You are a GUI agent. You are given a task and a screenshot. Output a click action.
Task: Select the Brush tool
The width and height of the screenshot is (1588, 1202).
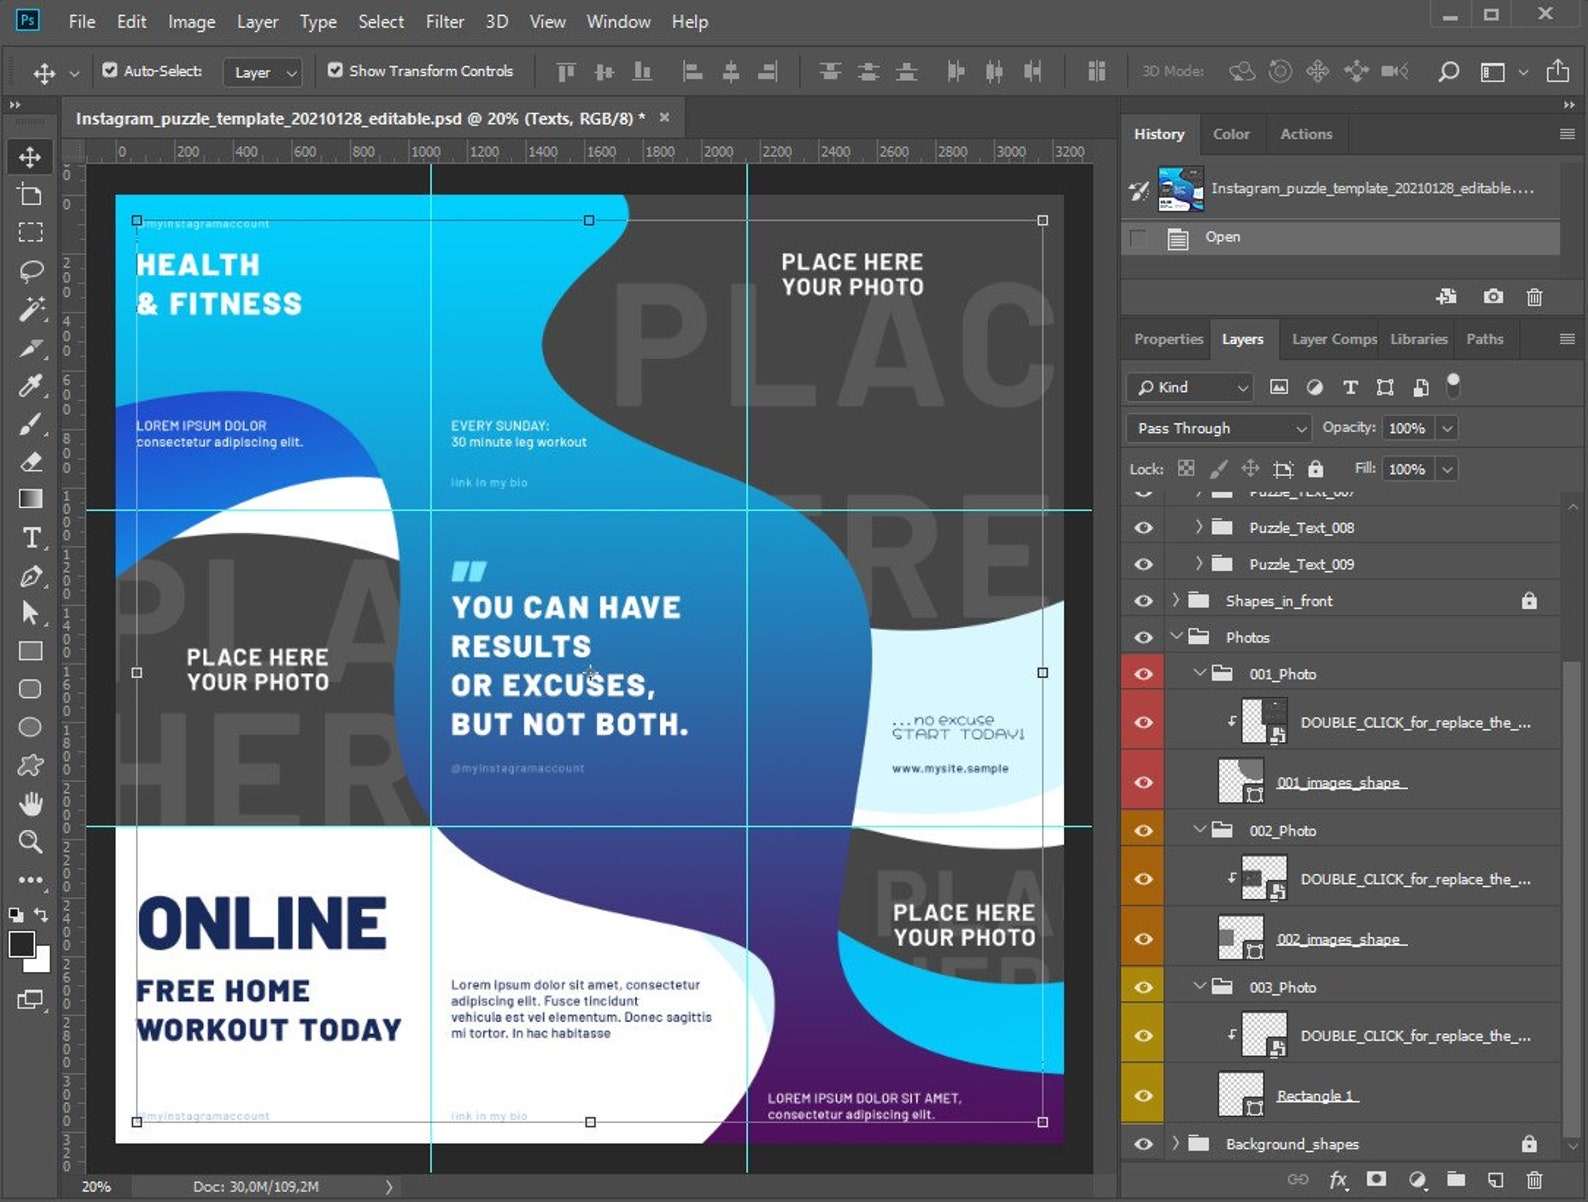(30, 423)
